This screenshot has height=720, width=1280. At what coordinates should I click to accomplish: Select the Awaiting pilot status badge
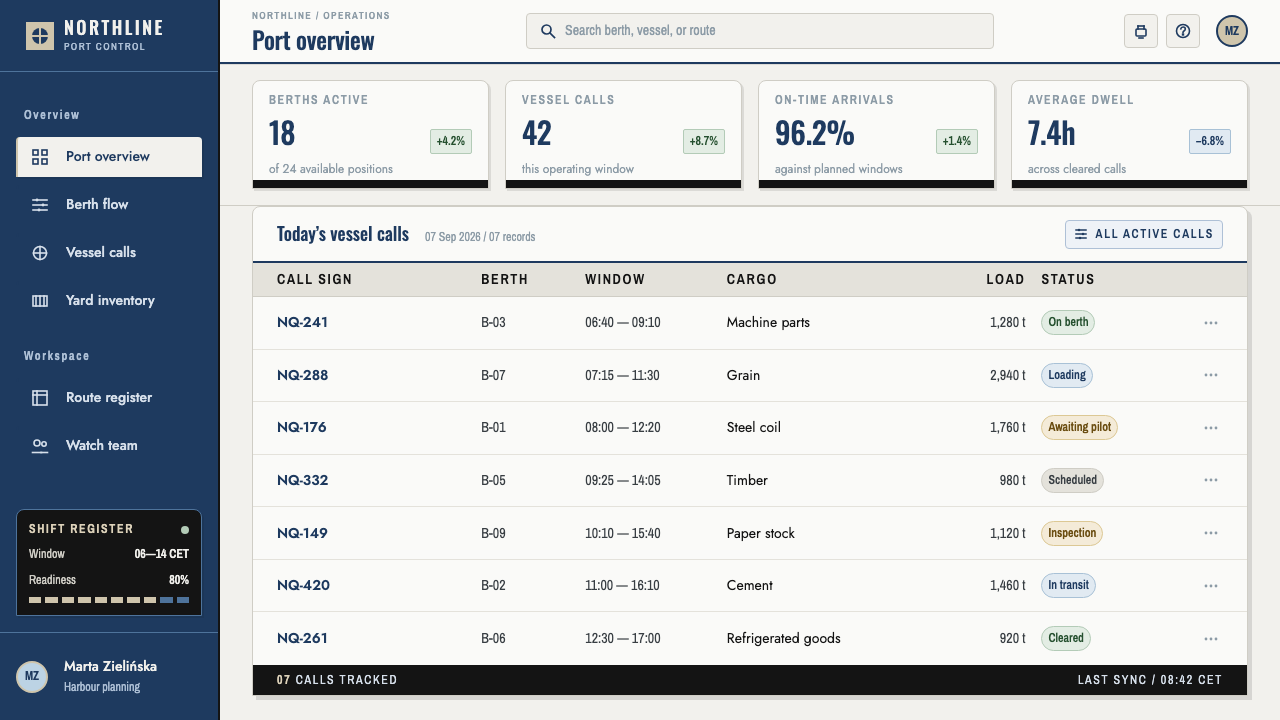coord(1079,428)
